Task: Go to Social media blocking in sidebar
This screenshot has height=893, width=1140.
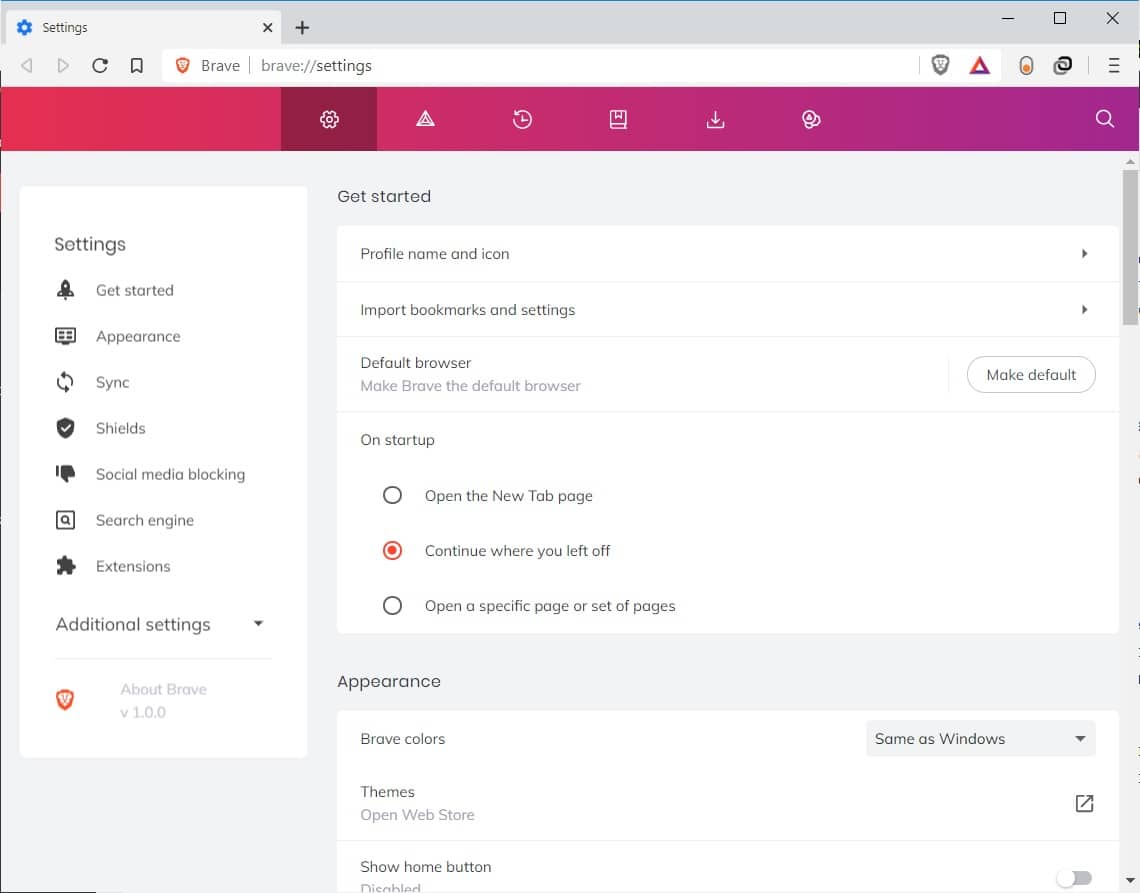Action: click(170, 474)
